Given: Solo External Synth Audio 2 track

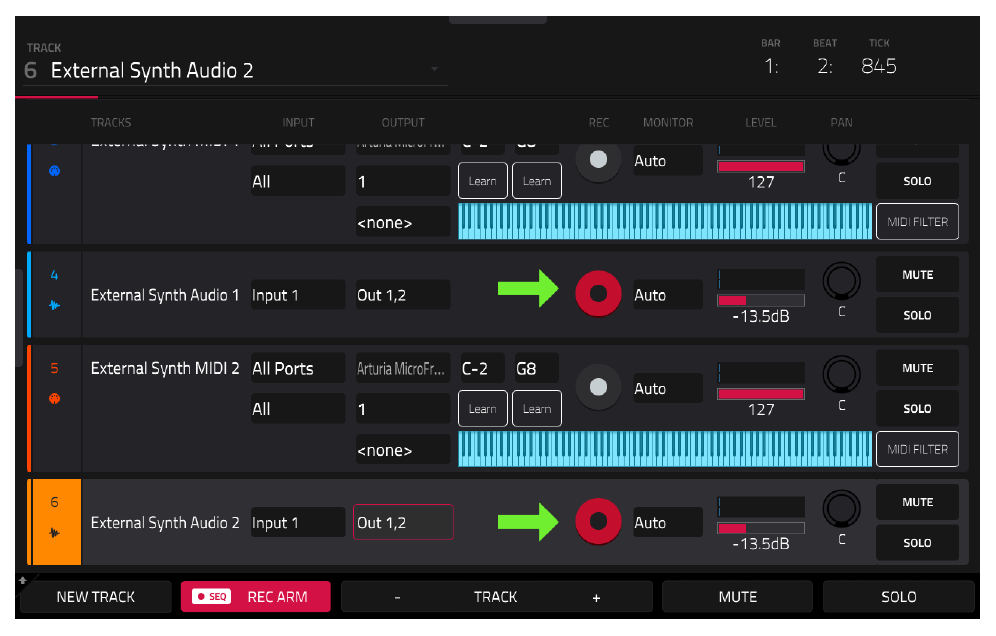Looking at the screenshot, I should 917,543.
